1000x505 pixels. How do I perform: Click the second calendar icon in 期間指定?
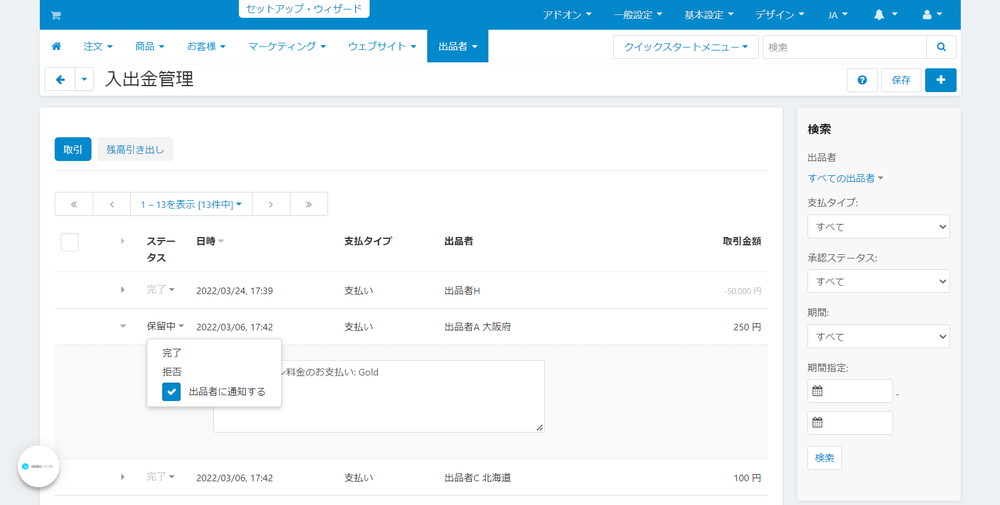tap(818, 423)
